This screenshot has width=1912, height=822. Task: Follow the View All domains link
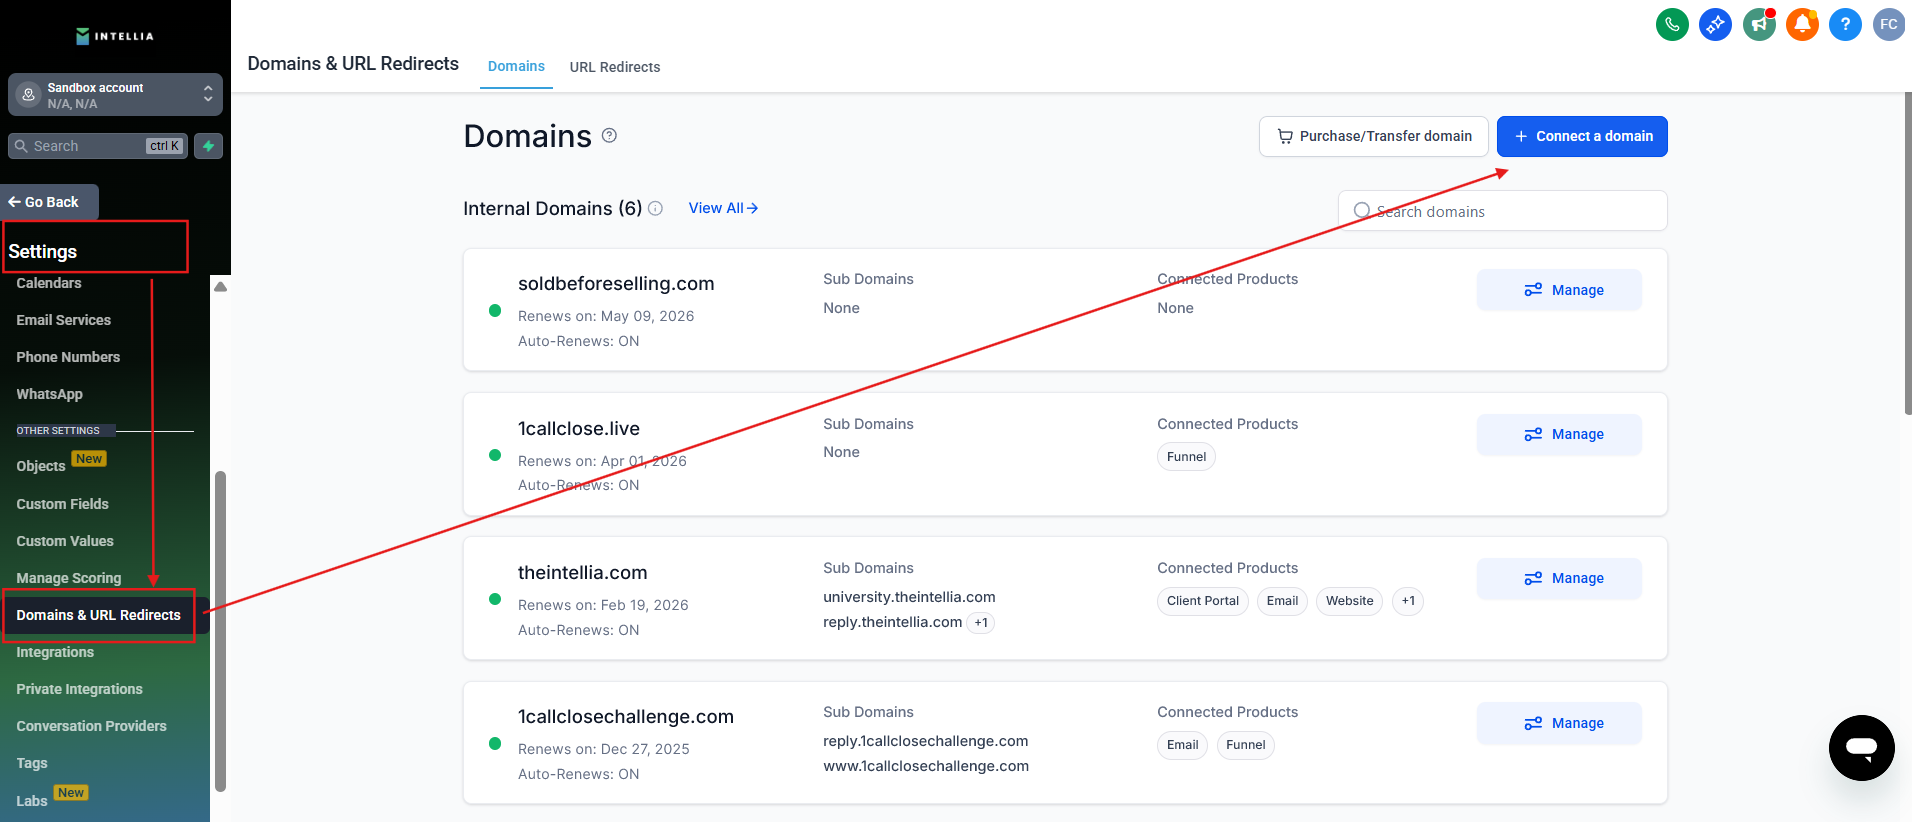[722, 208]
